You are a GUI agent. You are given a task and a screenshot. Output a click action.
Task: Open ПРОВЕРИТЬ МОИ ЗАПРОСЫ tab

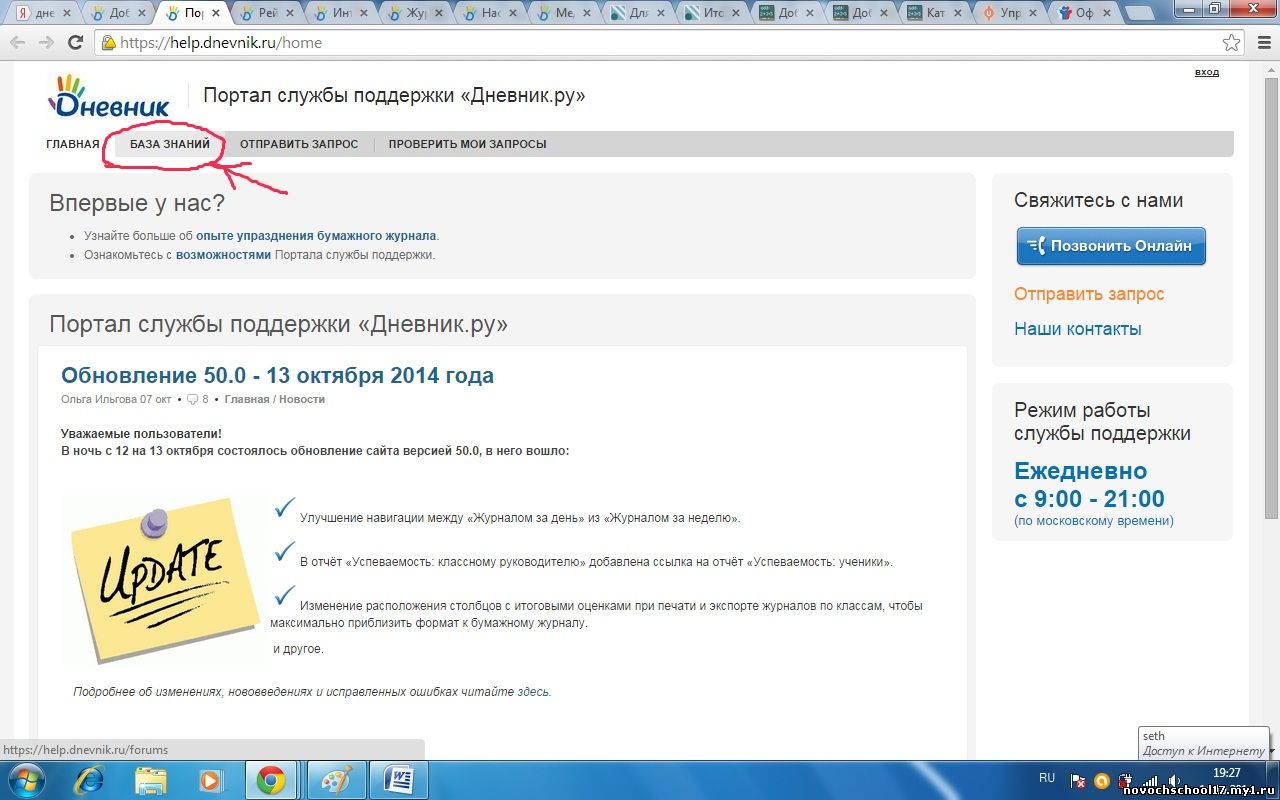(x=467, y=144)
